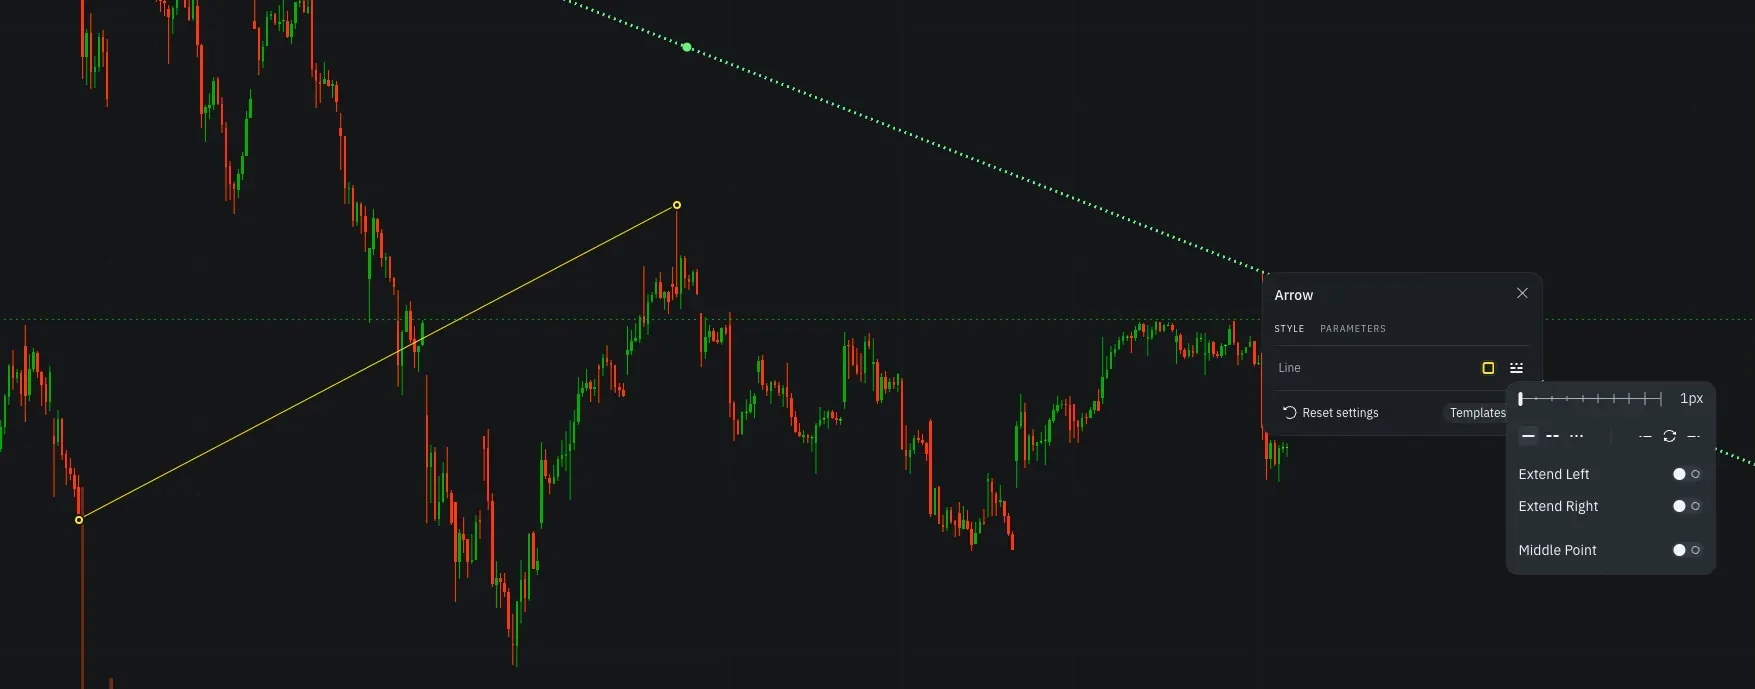Enable the Extend Right toggle
The image size is (1755, 689).
1686,506
